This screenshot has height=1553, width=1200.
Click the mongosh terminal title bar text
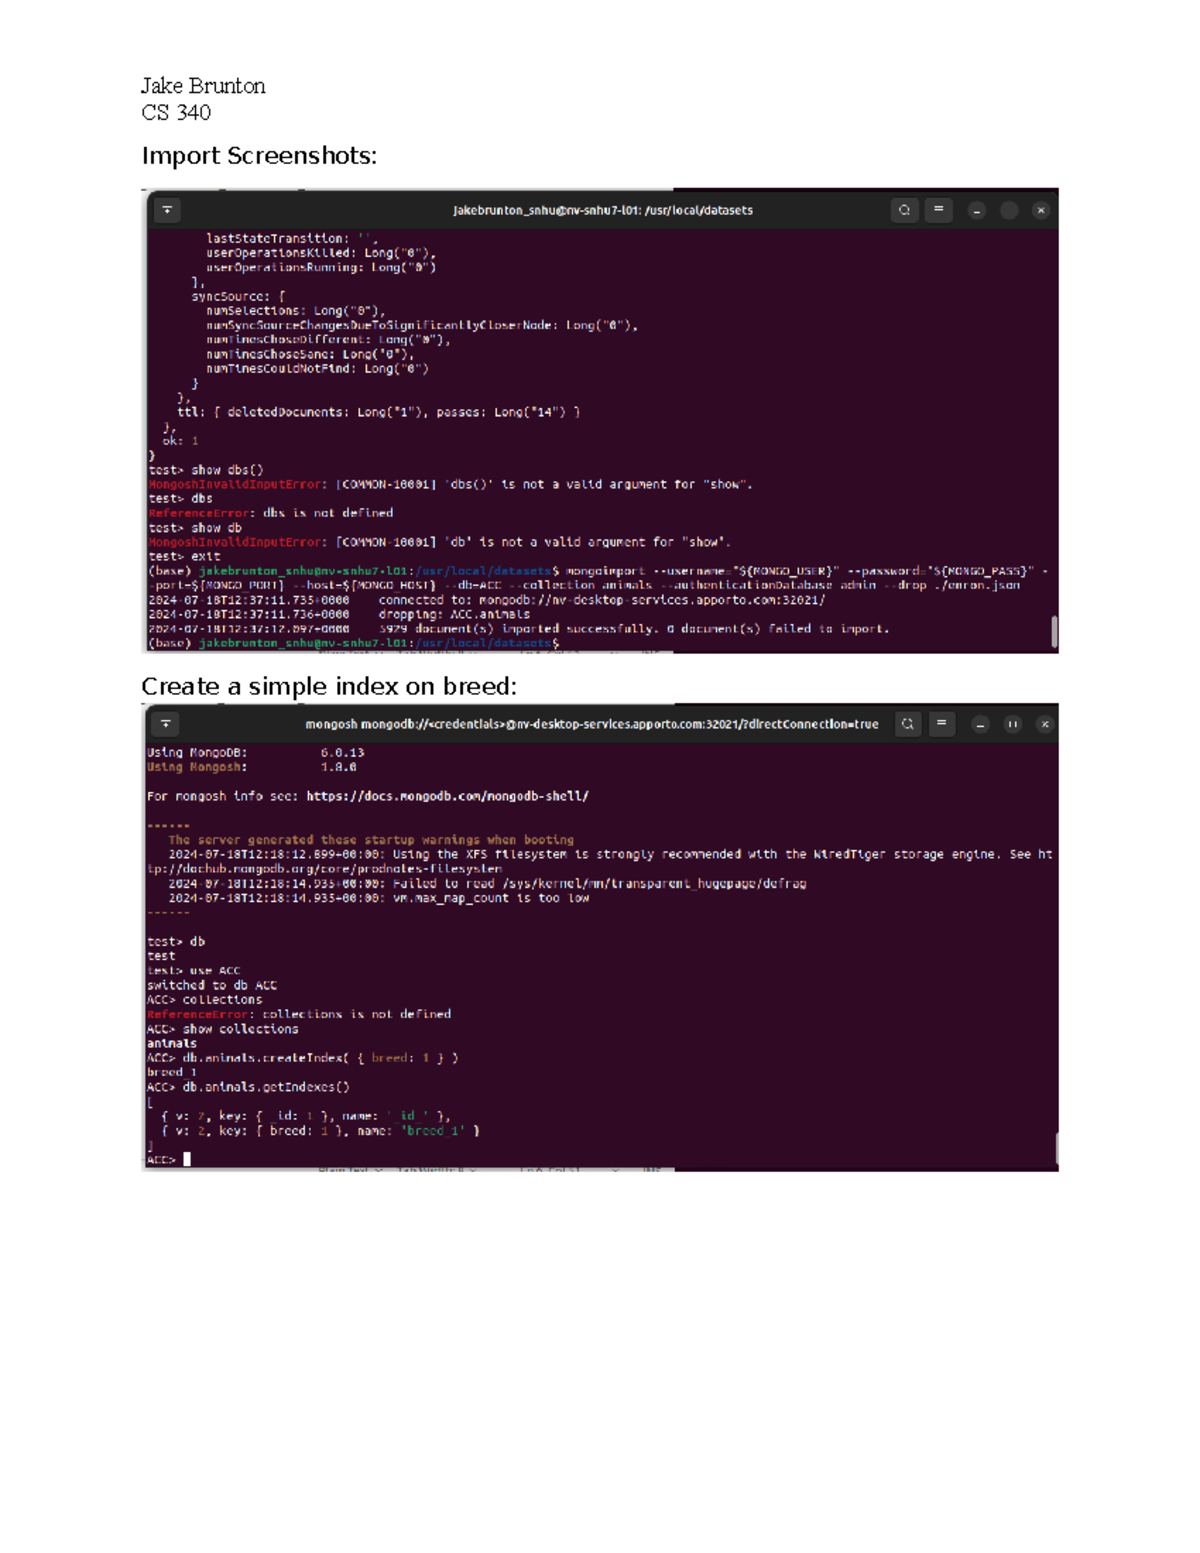(x=591, y=724)
